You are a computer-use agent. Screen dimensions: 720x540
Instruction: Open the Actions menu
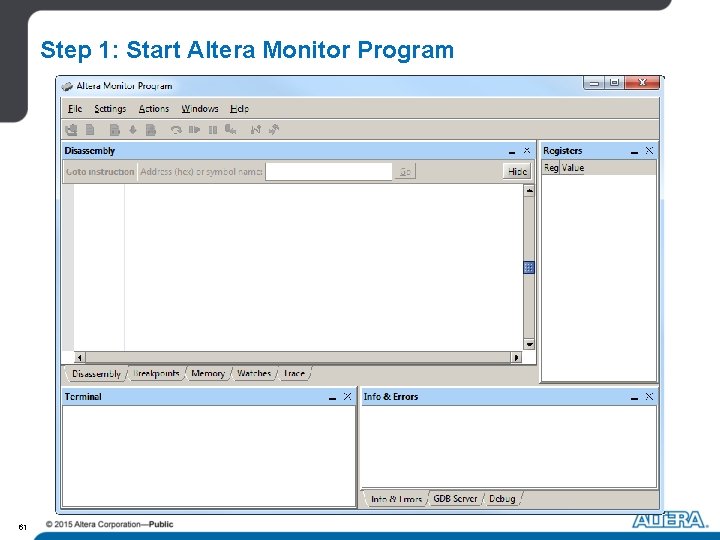[154, 109]
